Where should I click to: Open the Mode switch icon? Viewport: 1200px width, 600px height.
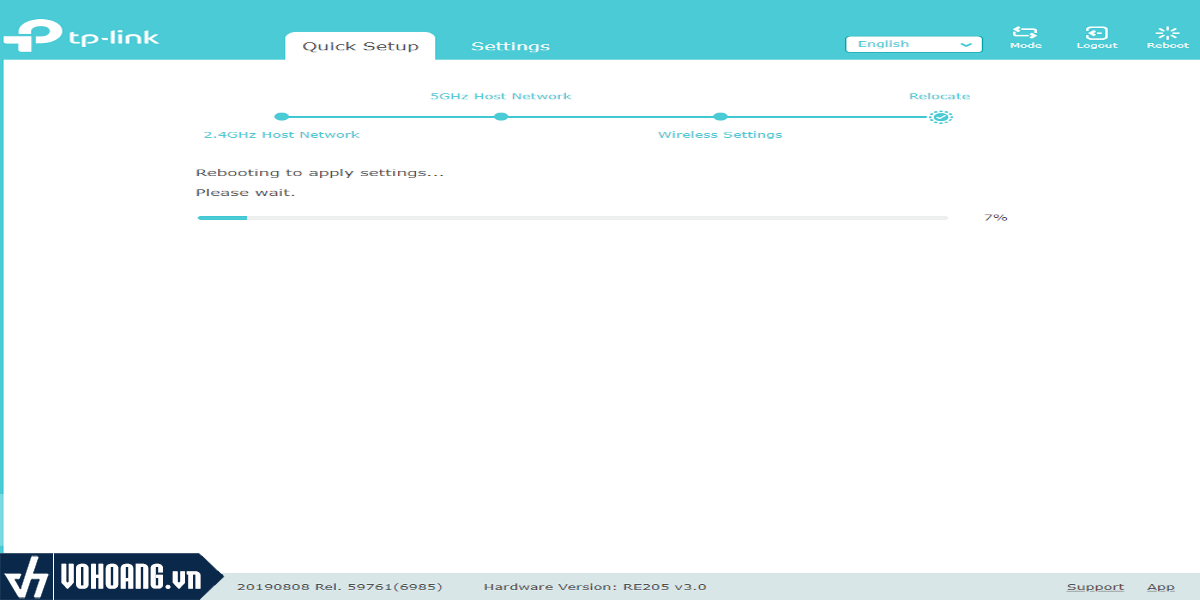click(x=1025, y=33)
